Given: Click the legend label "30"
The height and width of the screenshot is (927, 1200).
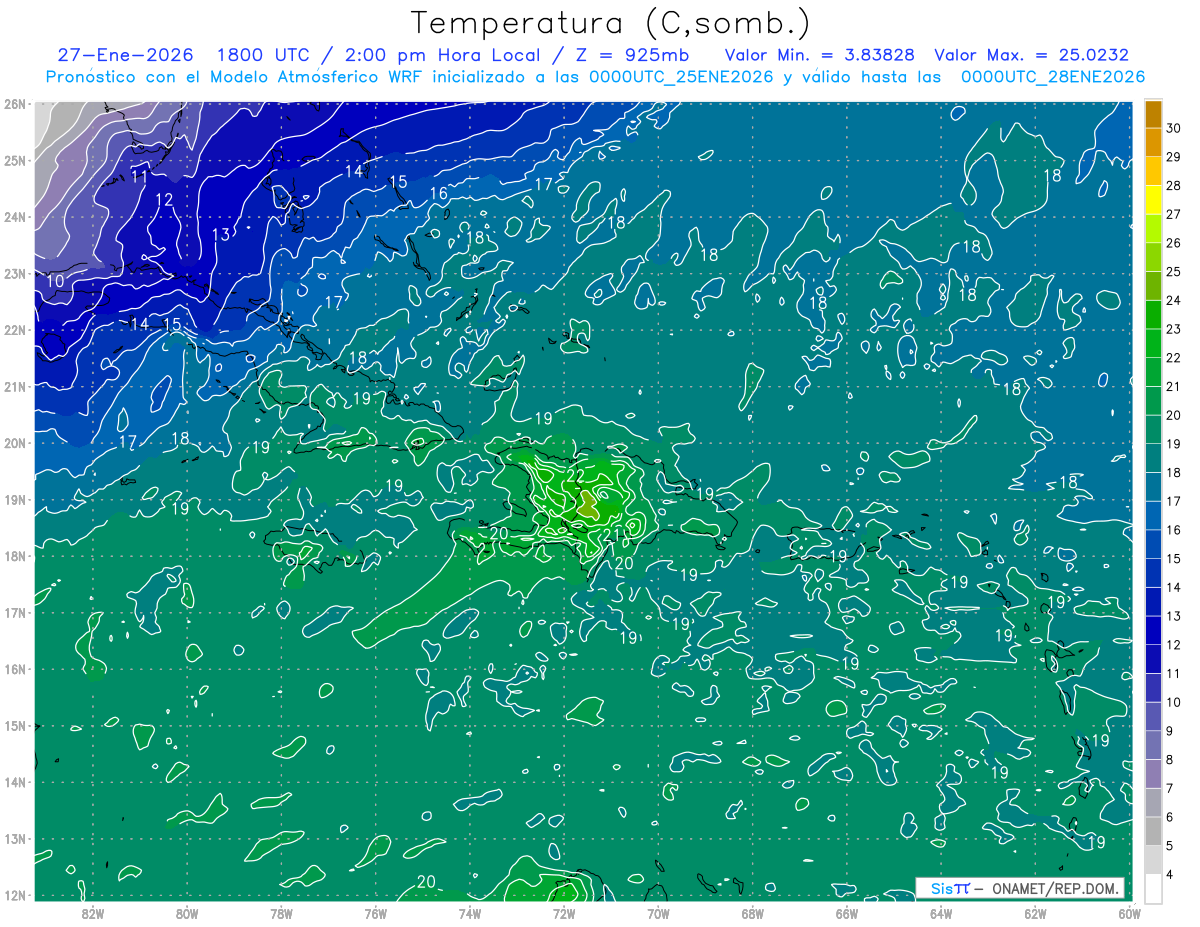Looking at the screenshot, I should 1173,128.
